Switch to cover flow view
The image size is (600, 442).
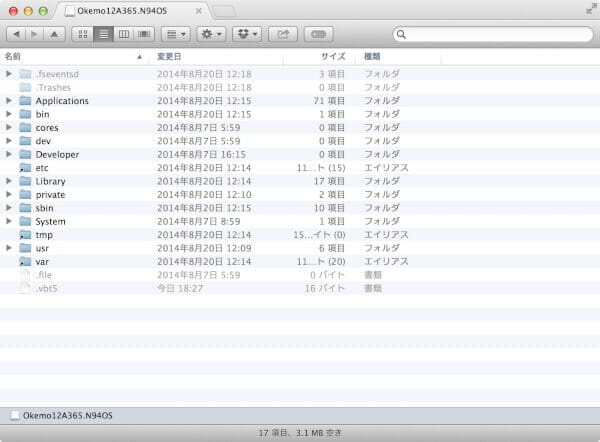click(x=144, y=34)
